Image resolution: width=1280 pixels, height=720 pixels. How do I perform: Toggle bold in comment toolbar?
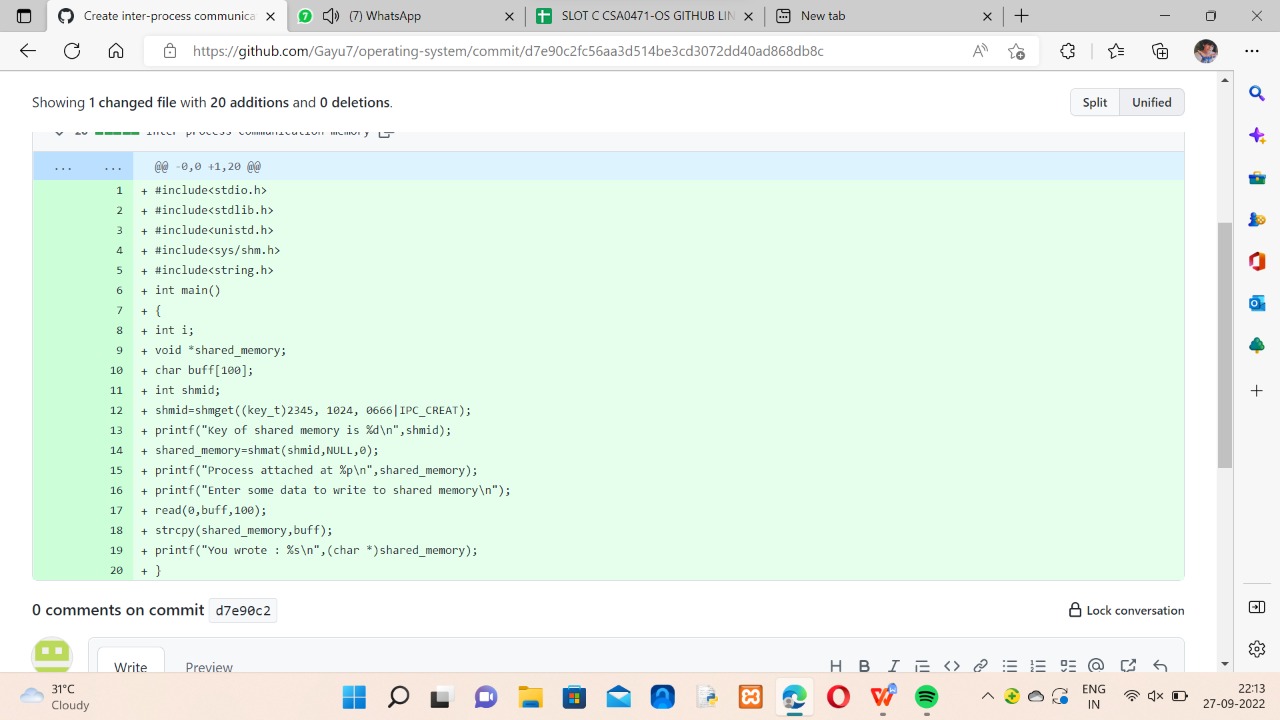click(864, 666)
